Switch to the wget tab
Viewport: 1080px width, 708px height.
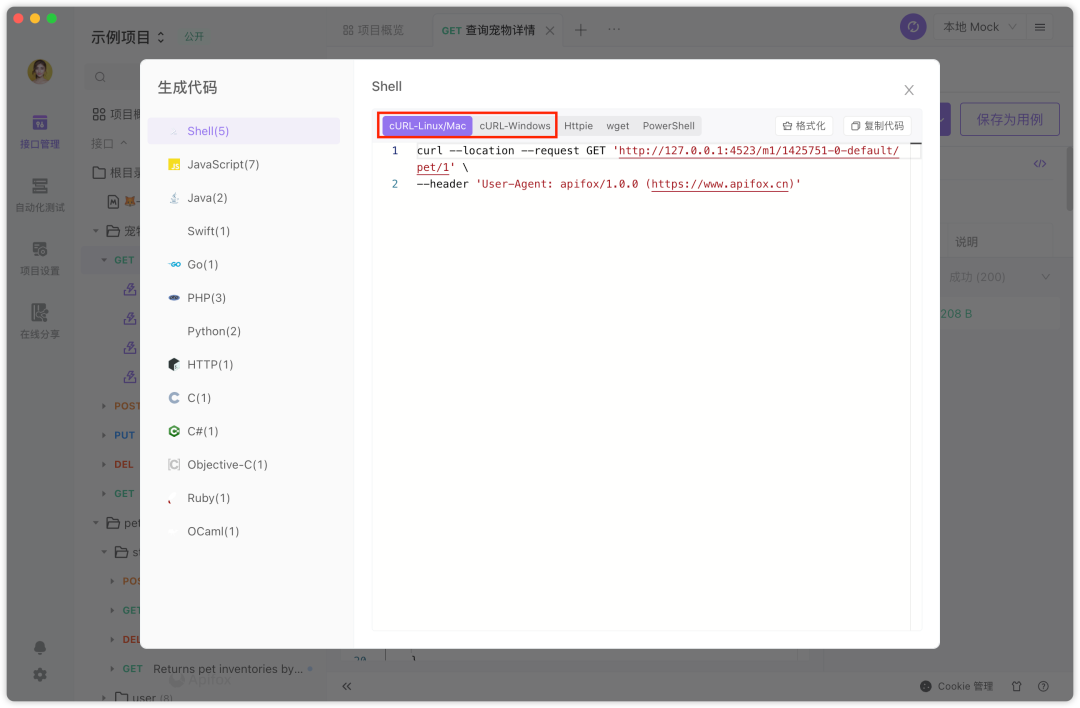point(618,126)
